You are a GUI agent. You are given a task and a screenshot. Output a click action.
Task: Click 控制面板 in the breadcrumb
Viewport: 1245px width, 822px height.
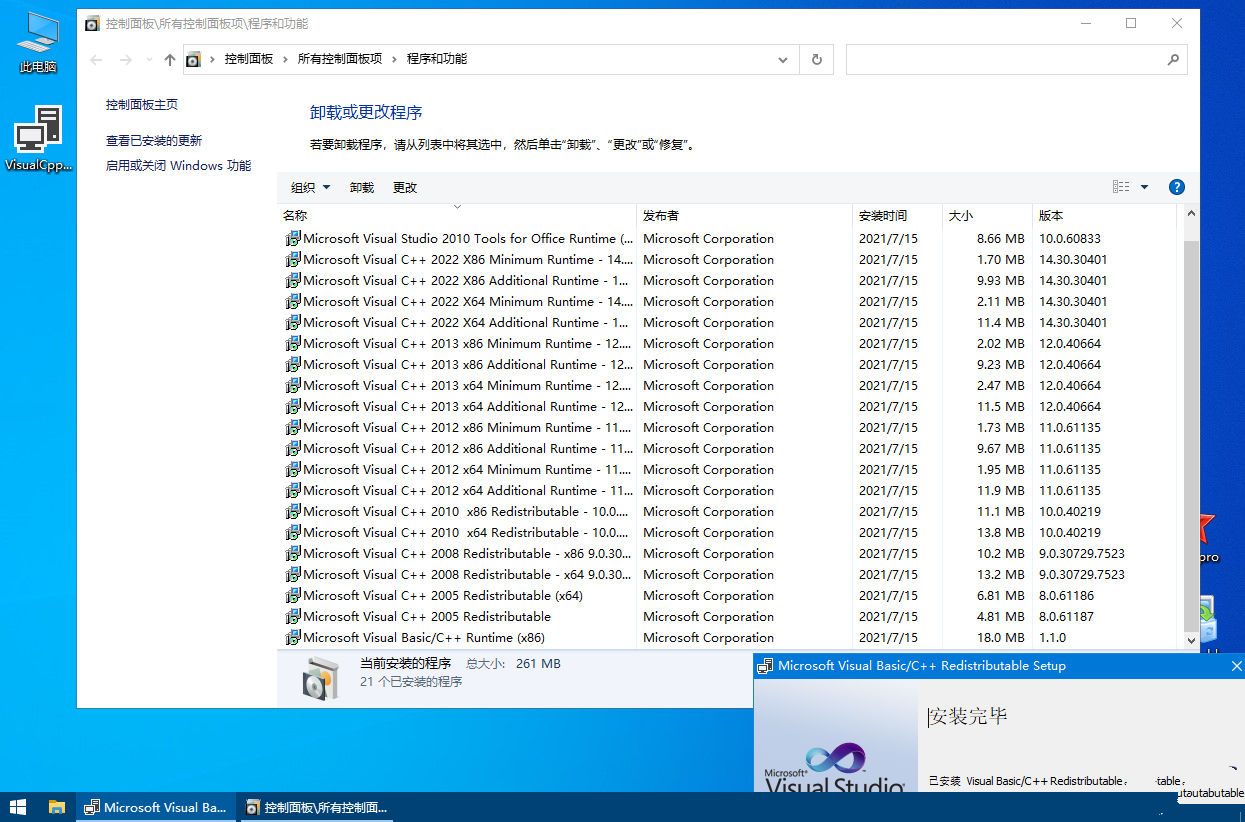[x=249, y=60]
